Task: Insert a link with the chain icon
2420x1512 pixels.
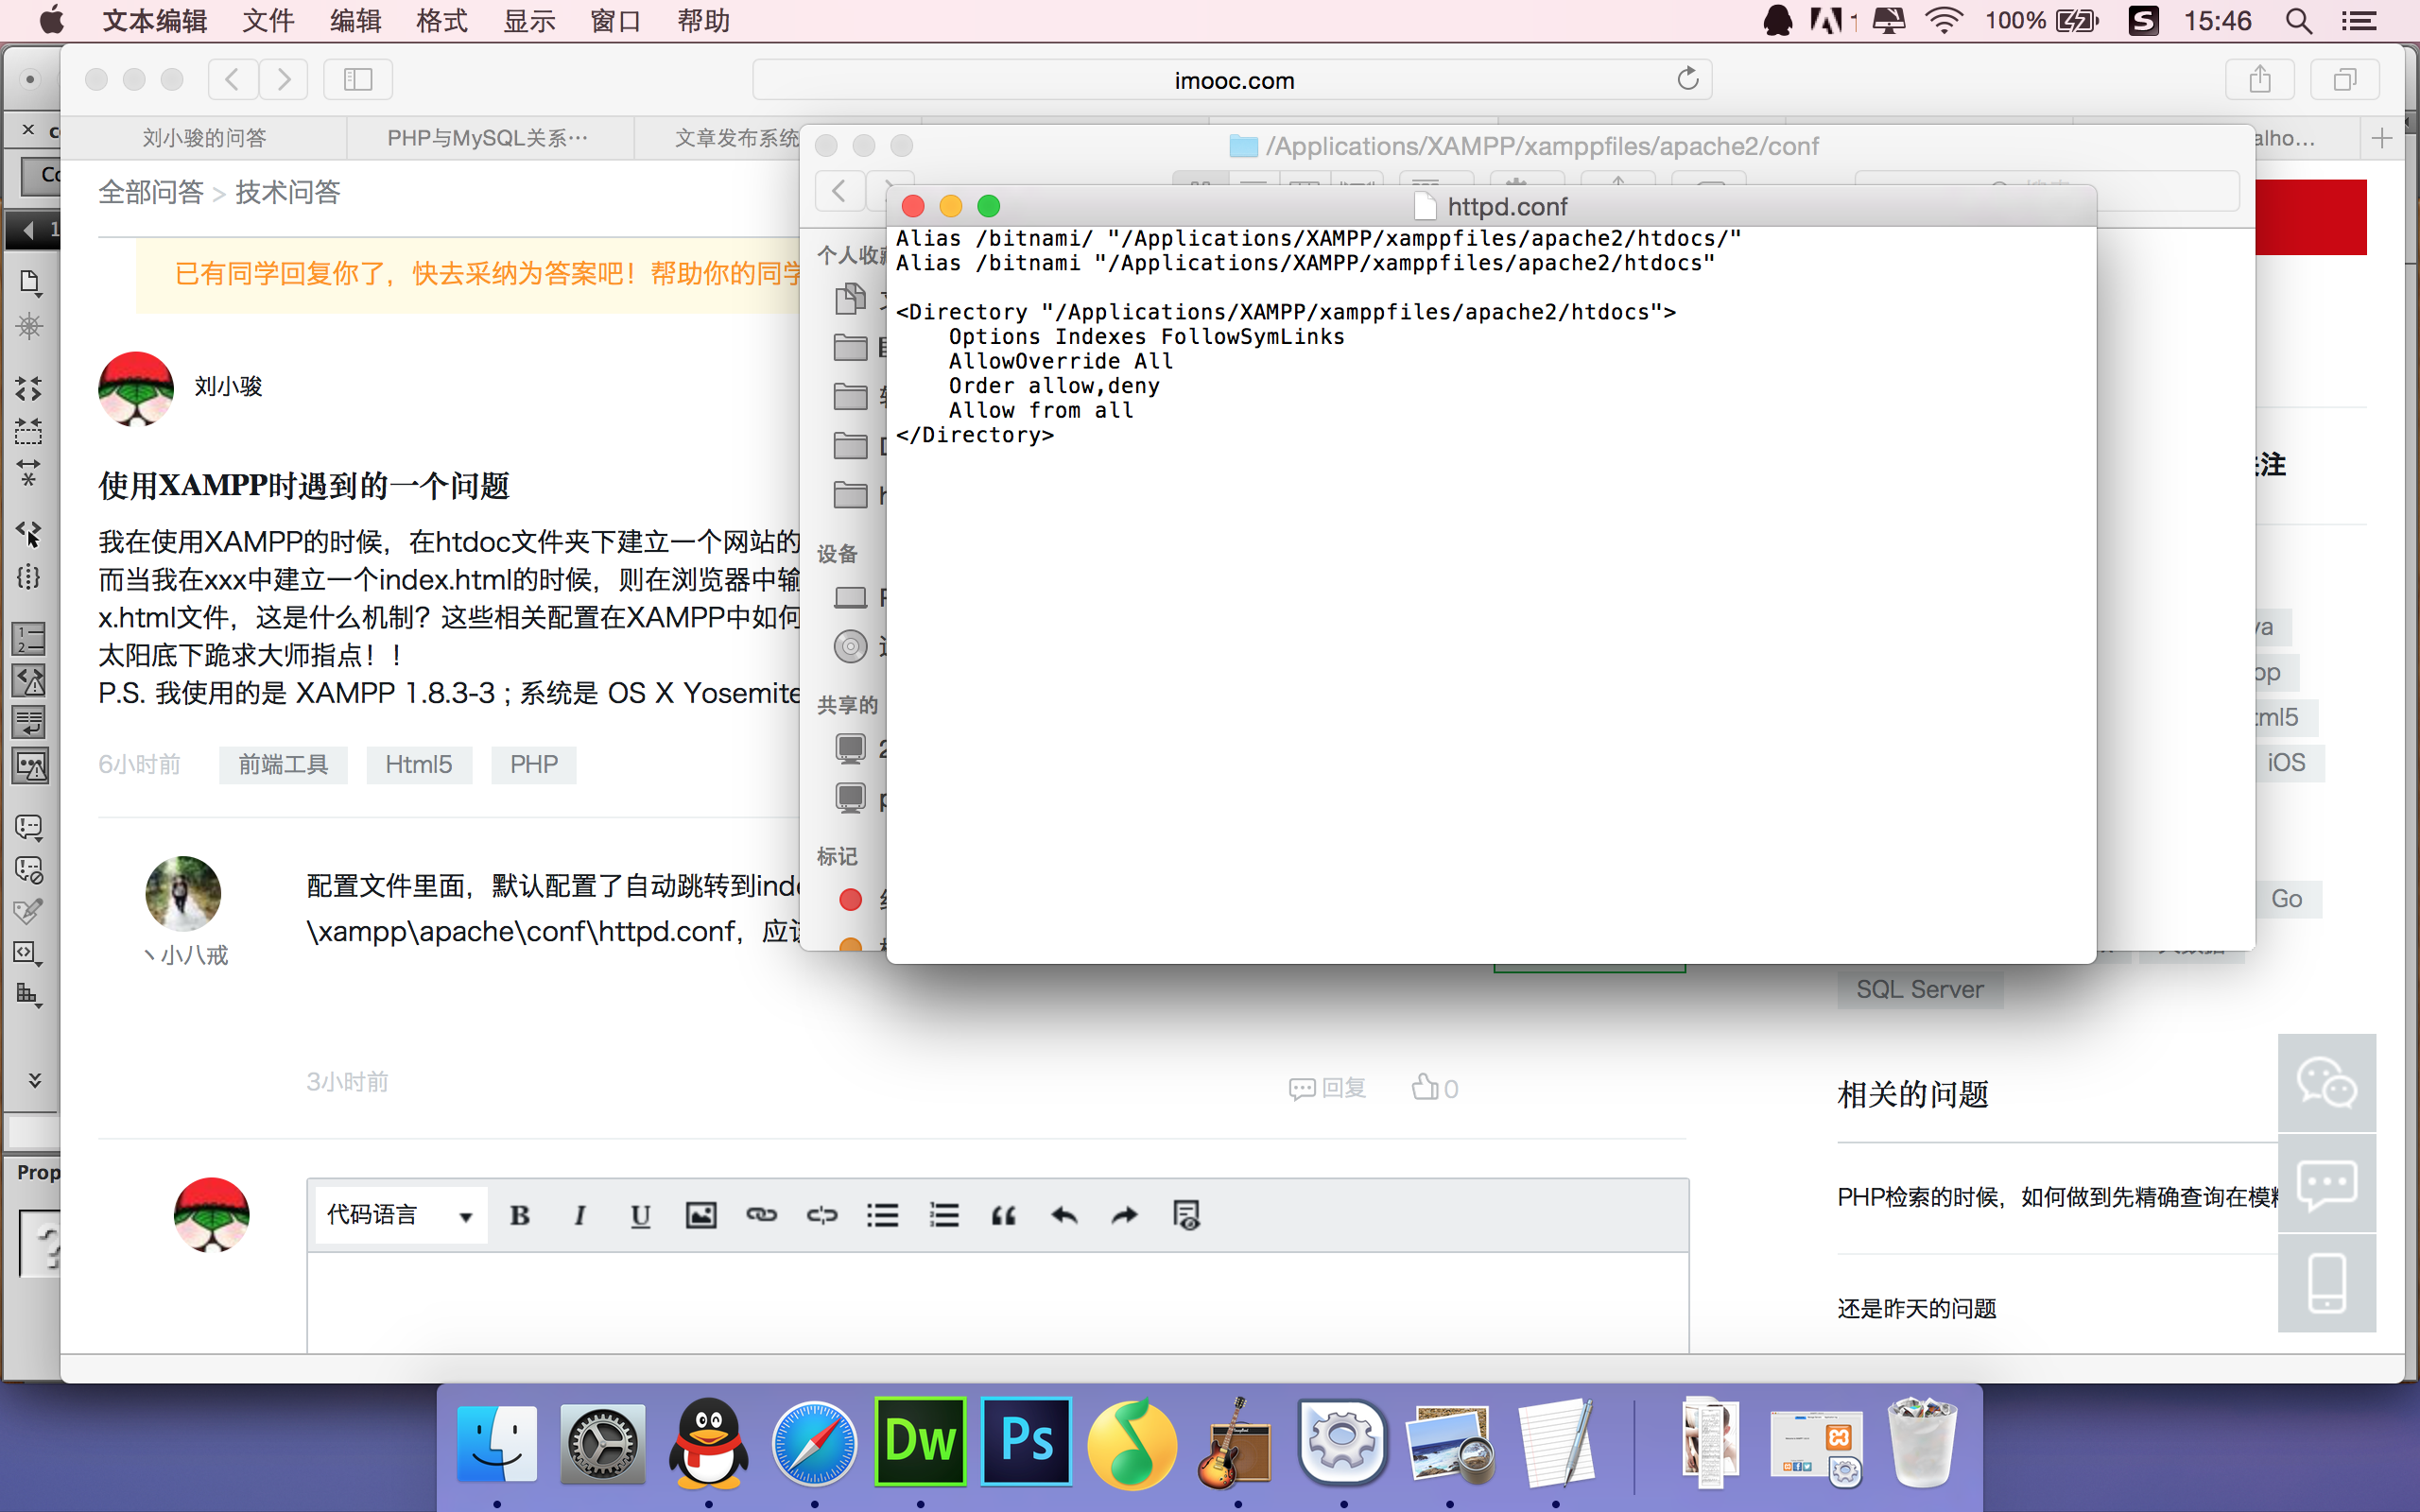Action: click(x=761, y=1215)
